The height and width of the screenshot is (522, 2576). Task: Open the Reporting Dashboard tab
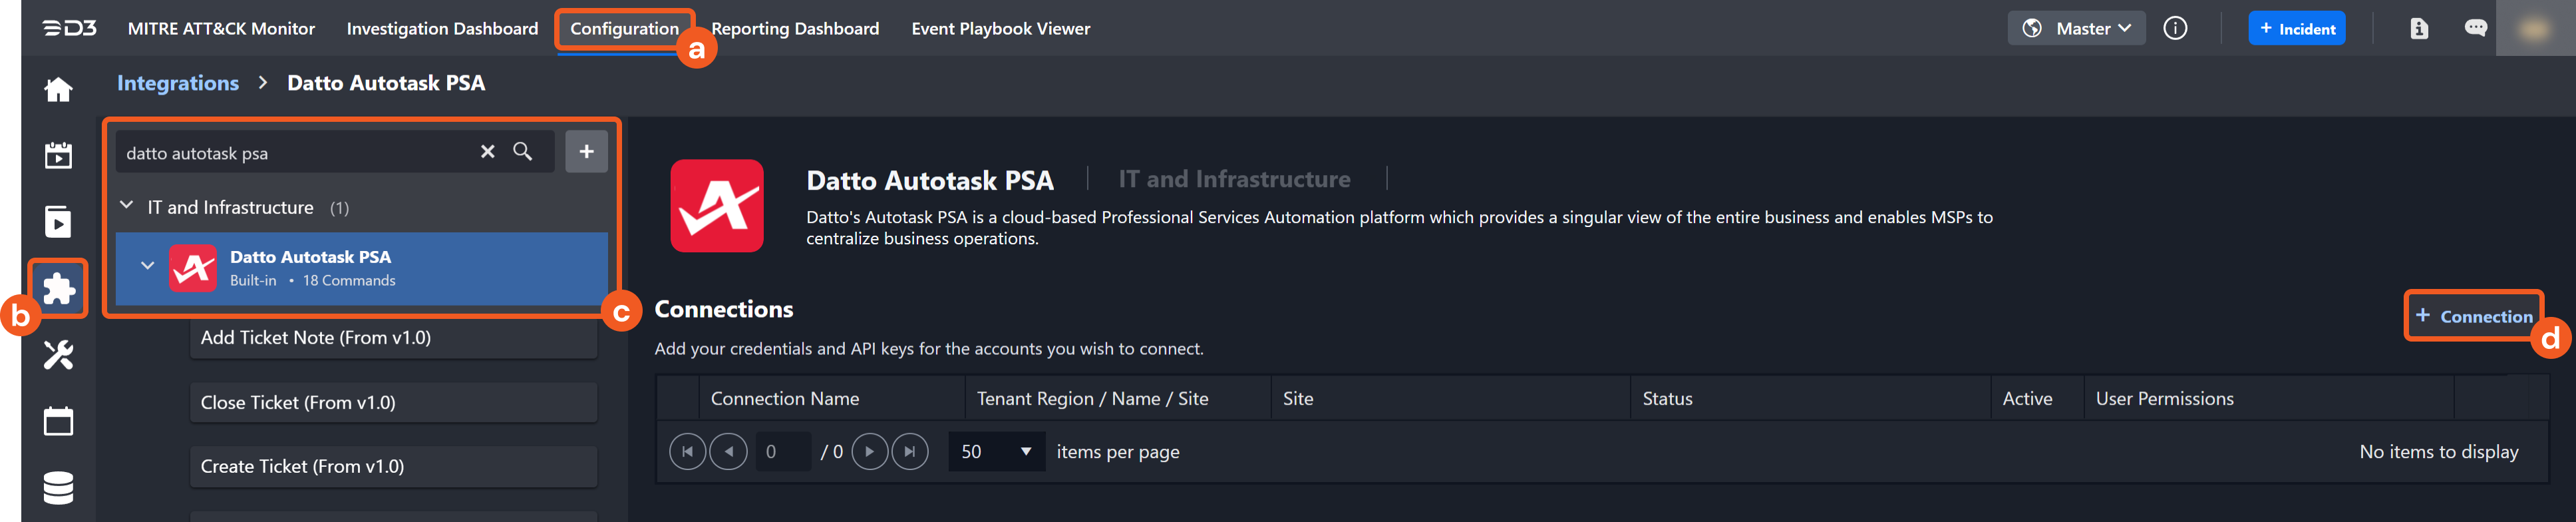pos(795,29)
